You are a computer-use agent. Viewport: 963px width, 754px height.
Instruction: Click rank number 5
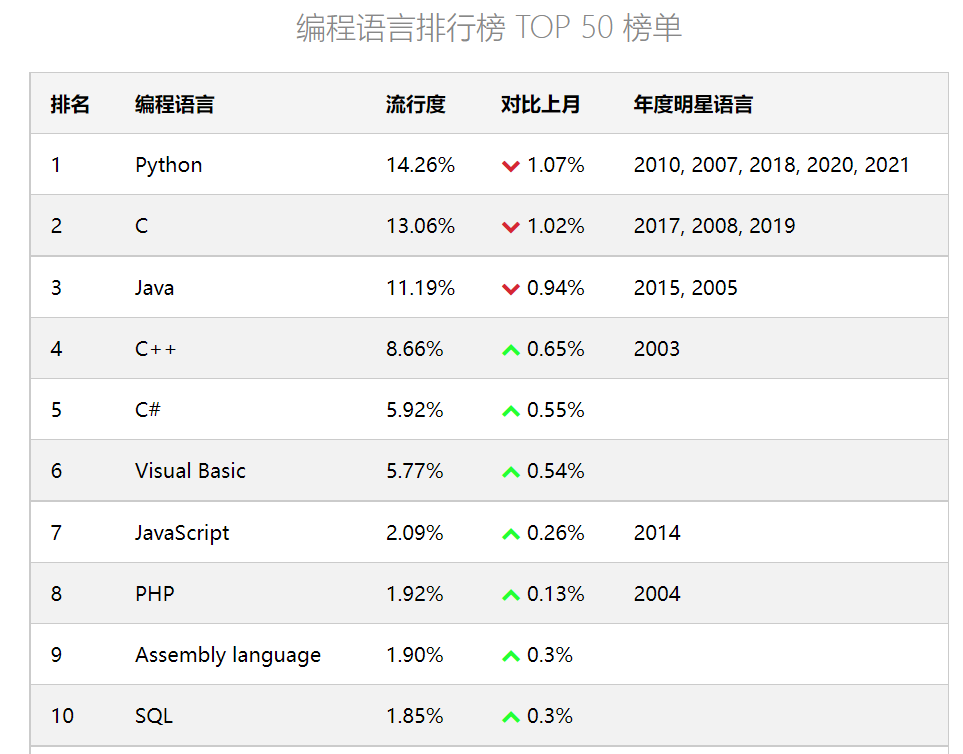(x=57, y=410)
